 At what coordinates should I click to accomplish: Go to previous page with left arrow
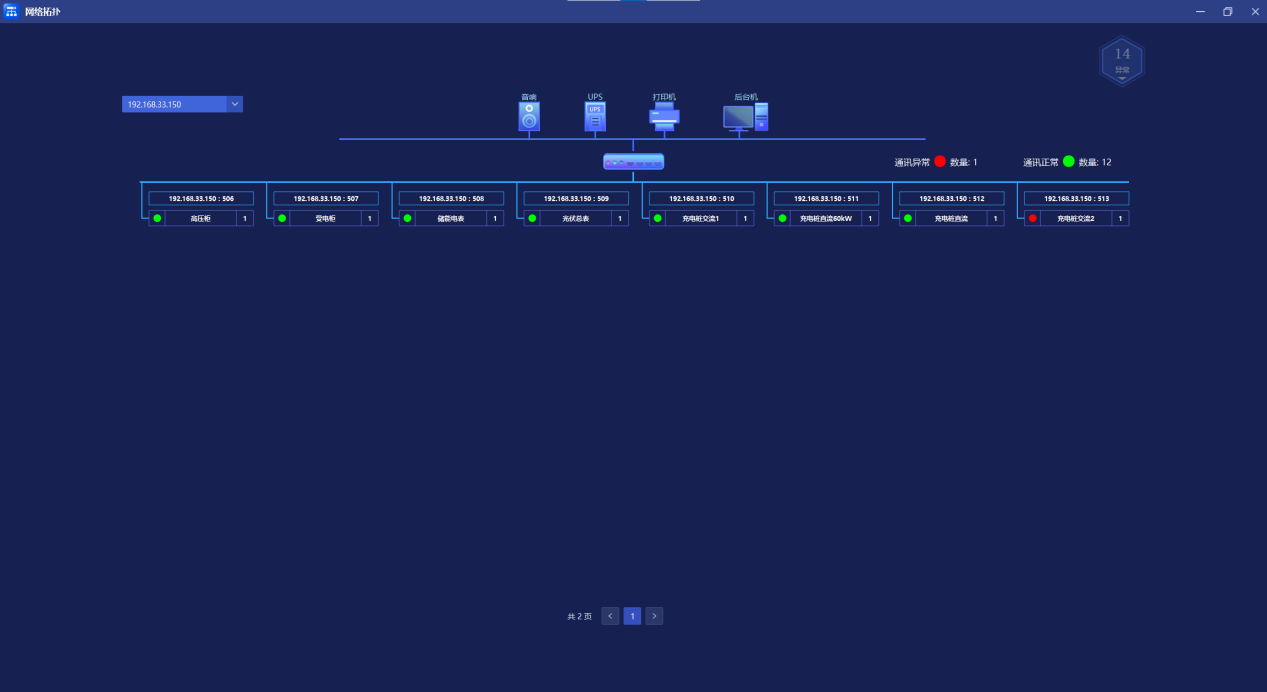[610, 616]
